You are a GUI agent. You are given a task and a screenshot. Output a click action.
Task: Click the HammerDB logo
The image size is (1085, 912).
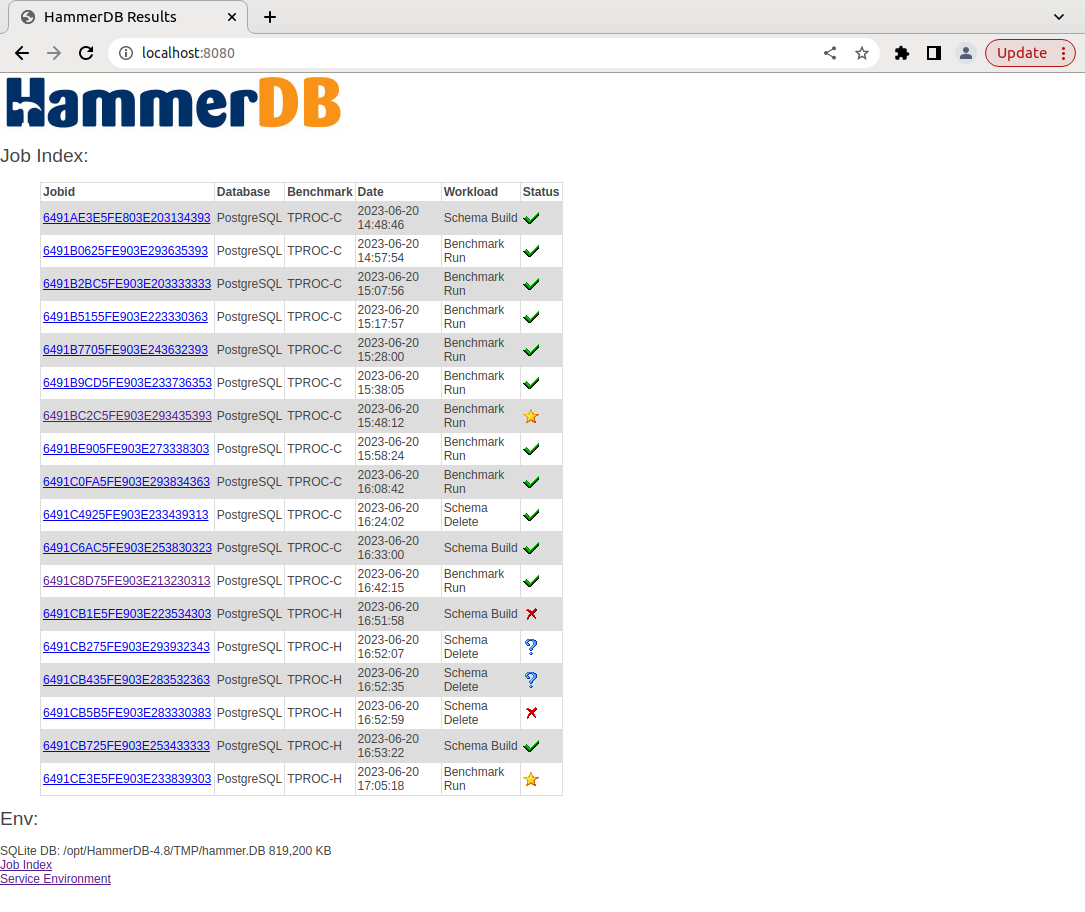click(173, 102)
